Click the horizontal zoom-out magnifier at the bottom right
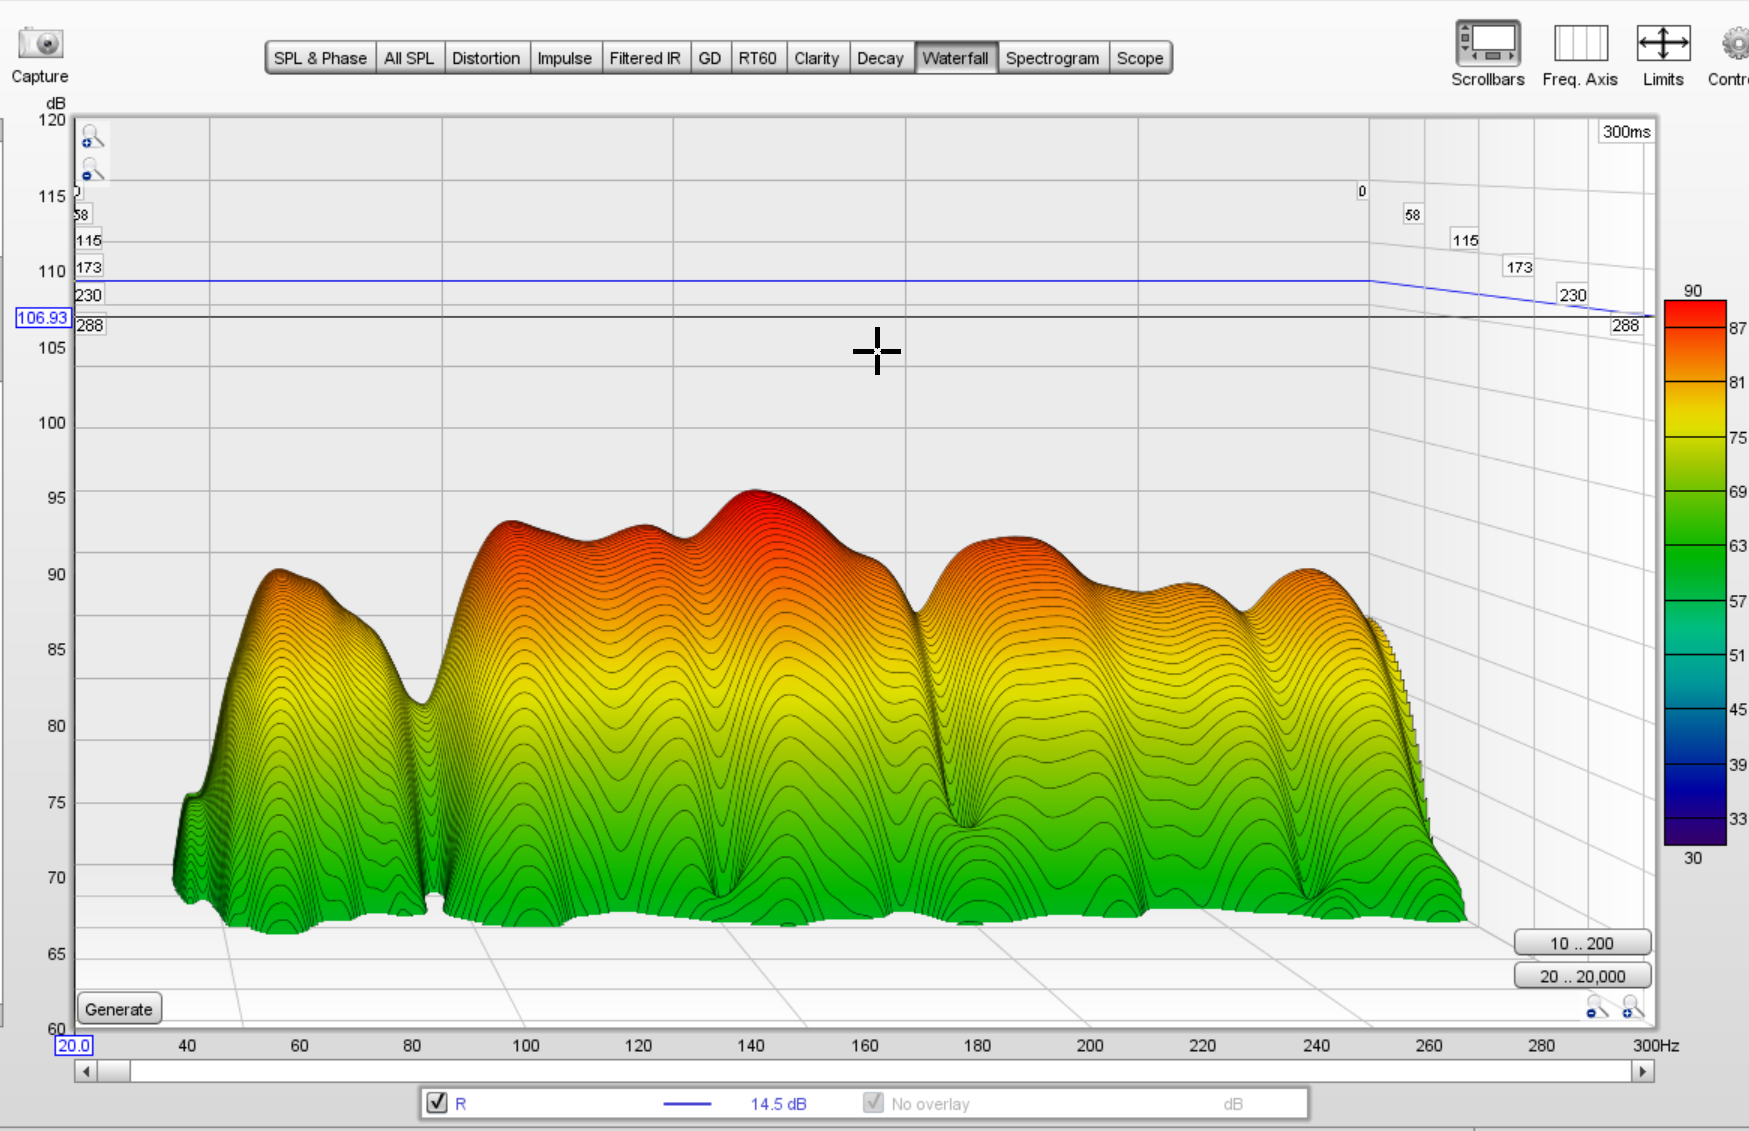The height and width of the screenshot is (1131, 1749). [1597, 1007]
